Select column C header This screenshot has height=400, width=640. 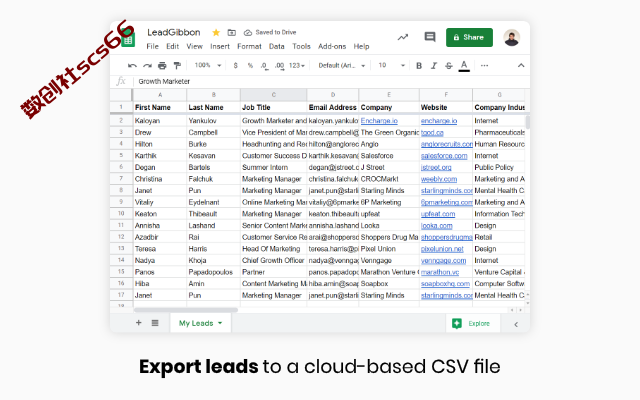[273, 95]
